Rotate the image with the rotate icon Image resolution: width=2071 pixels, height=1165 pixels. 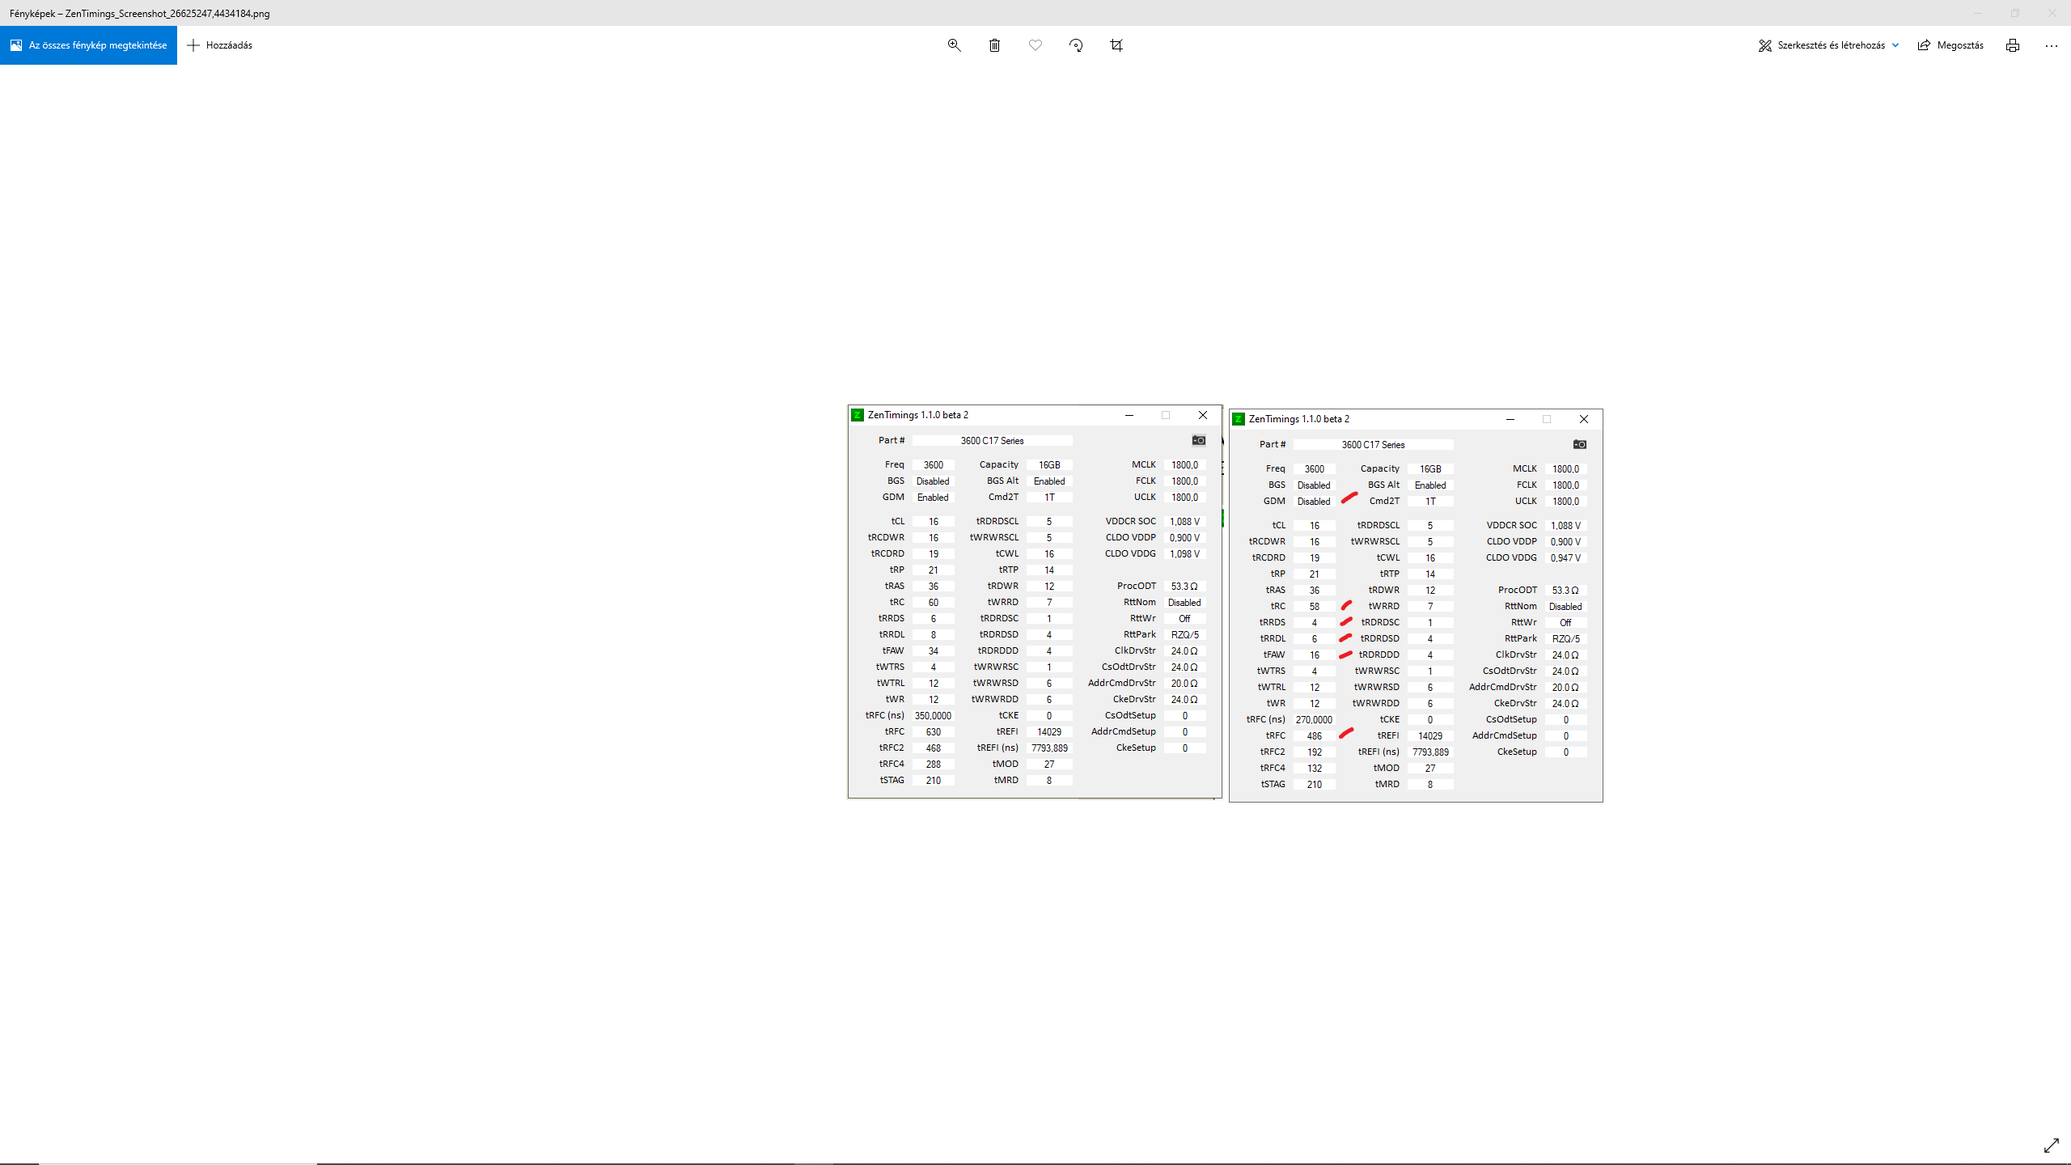point(1076,45)
